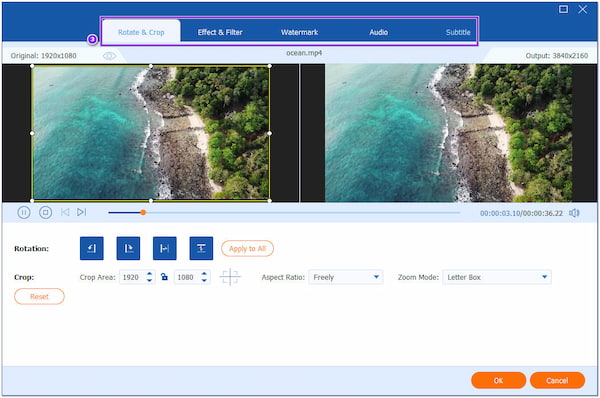Open the Subtitle tab
Viewport: 600px width, 398px height.
458,32
